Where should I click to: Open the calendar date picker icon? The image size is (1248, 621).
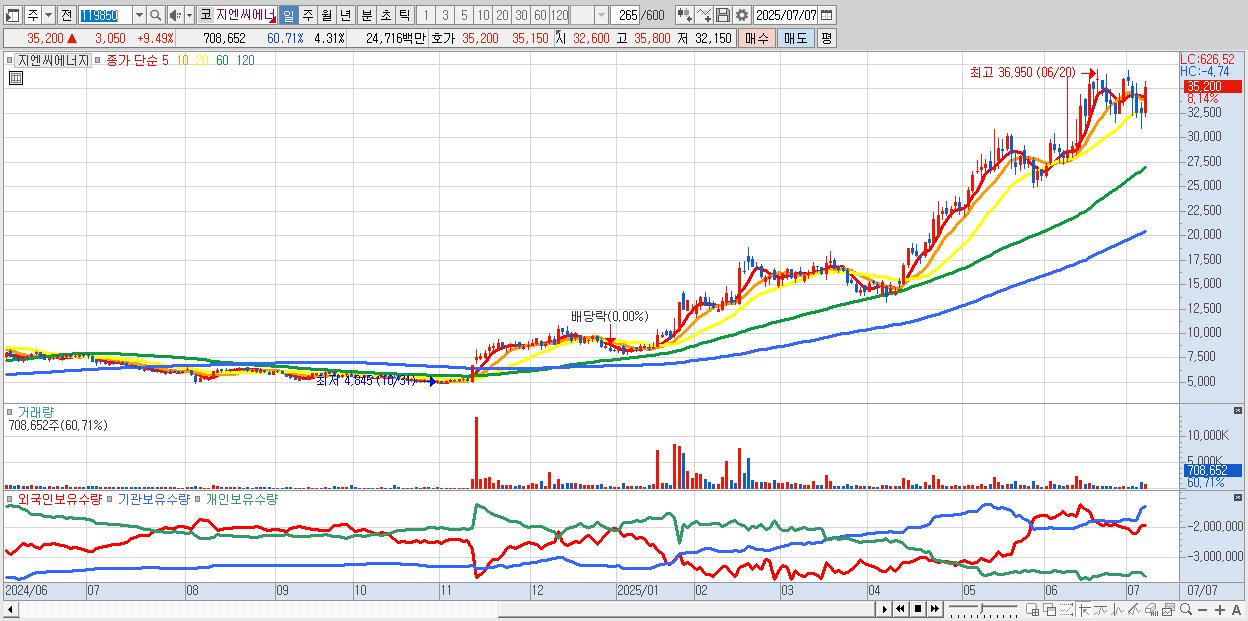826,15
